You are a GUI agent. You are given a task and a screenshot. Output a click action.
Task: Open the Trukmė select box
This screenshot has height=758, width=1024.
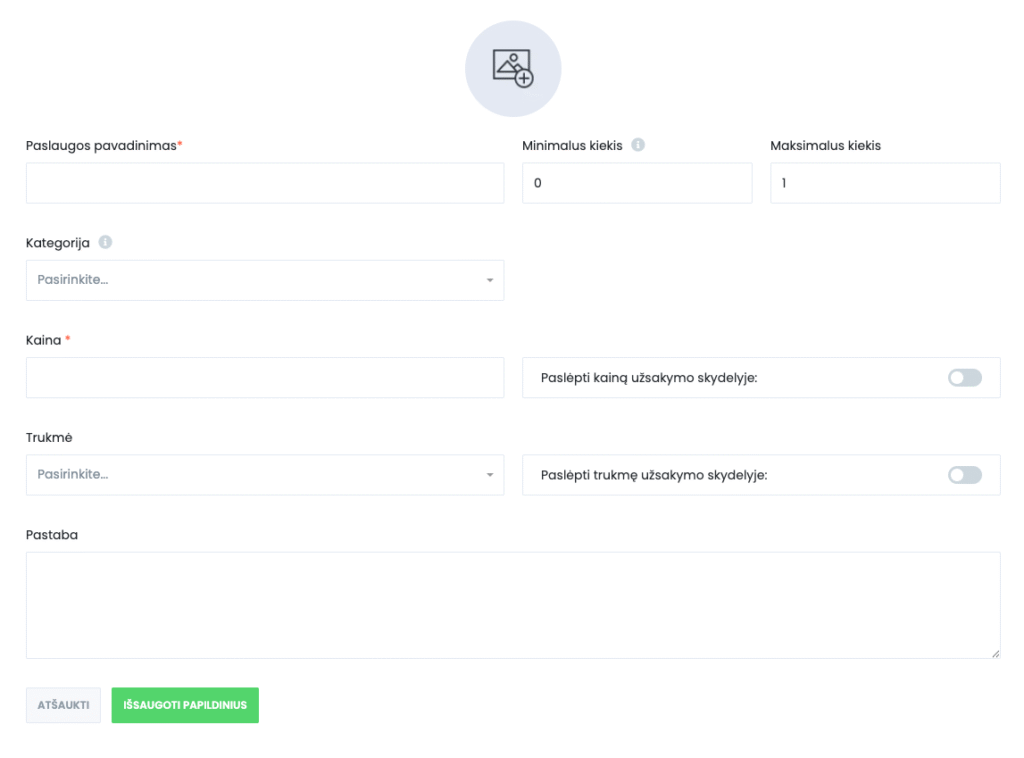coord(264,475)
